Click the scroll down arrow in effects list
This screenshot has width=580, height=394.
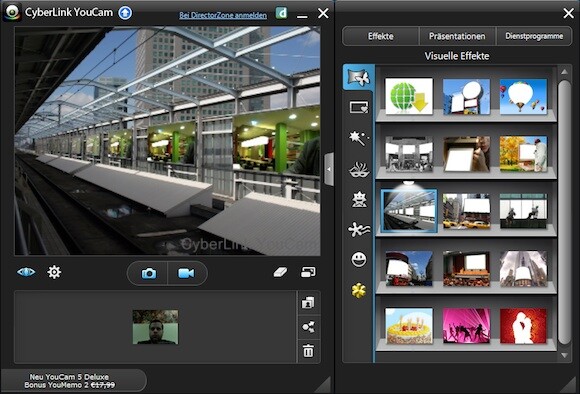pos(564,355)
